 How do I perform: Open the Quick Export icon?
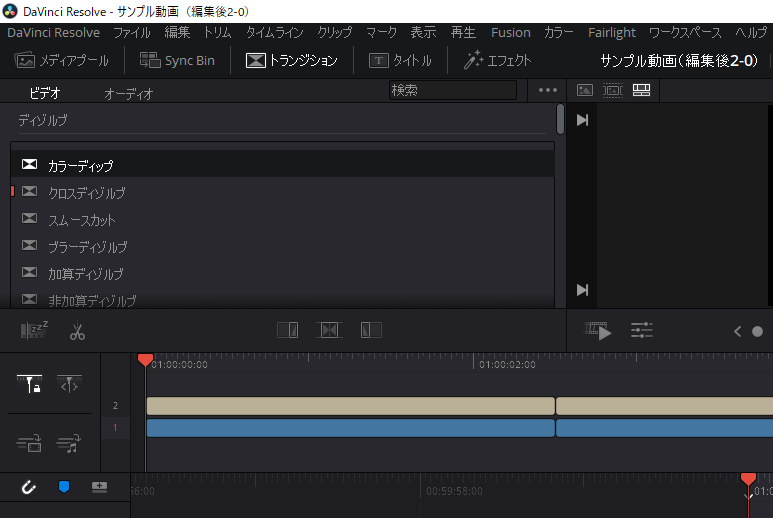pyautogui.click(x=598, y=331)
